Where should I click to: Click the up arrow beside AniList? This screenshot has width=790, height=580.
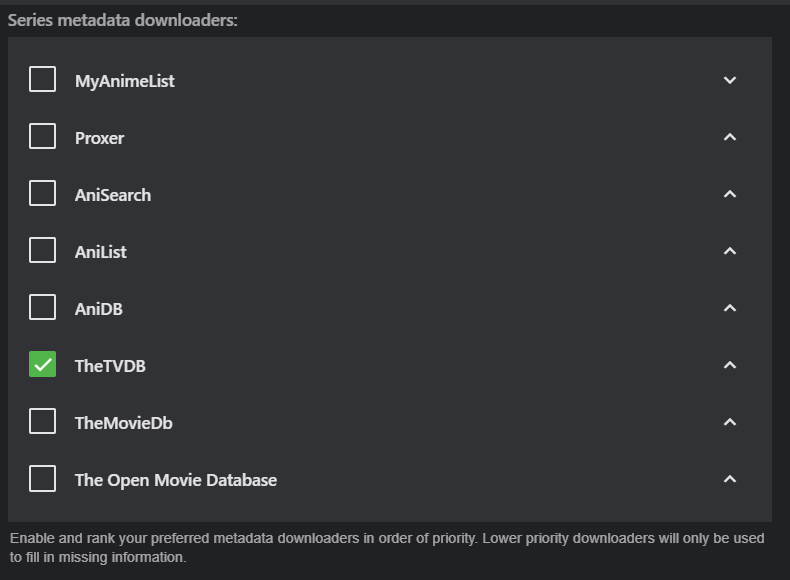[730, 251]
